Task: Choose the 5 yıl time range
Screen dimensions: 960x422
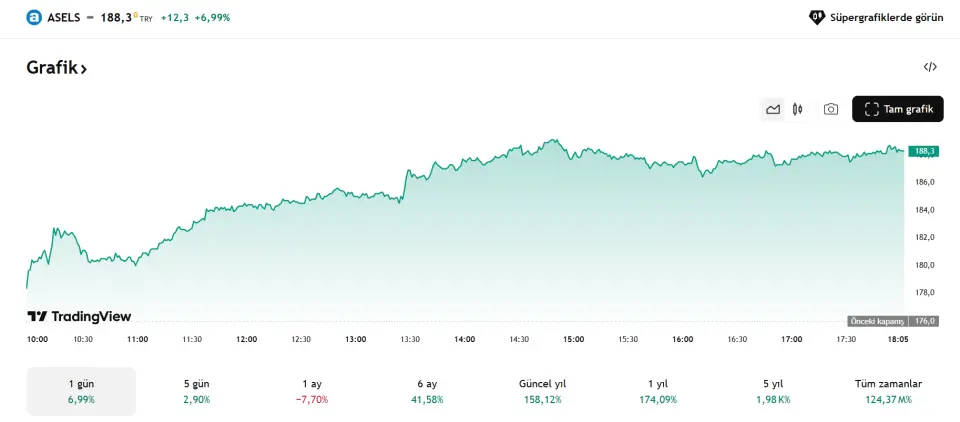Action: (x=772, y=391)
